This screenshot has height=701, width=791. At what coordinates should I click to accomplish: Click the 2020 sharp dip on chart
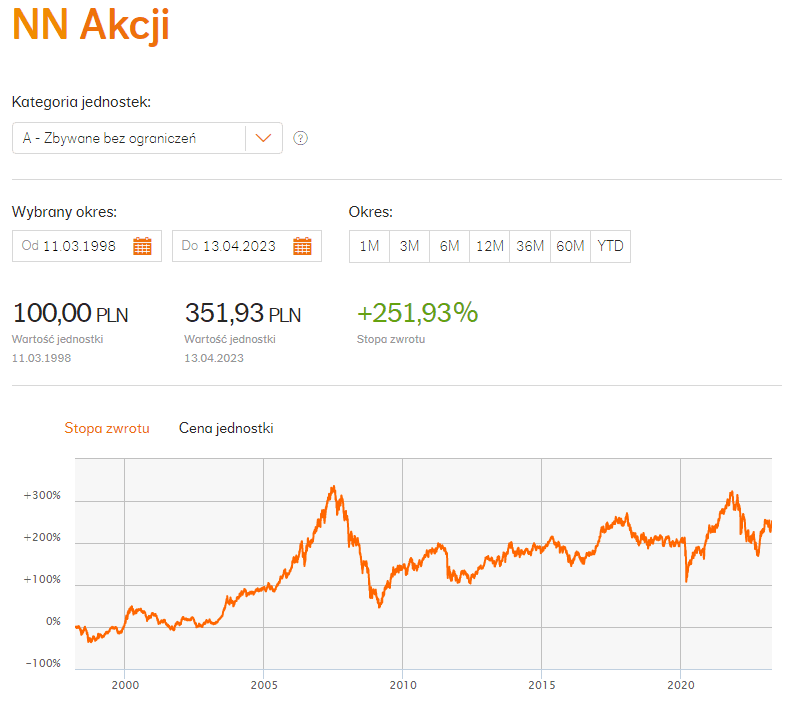(686, 580)
